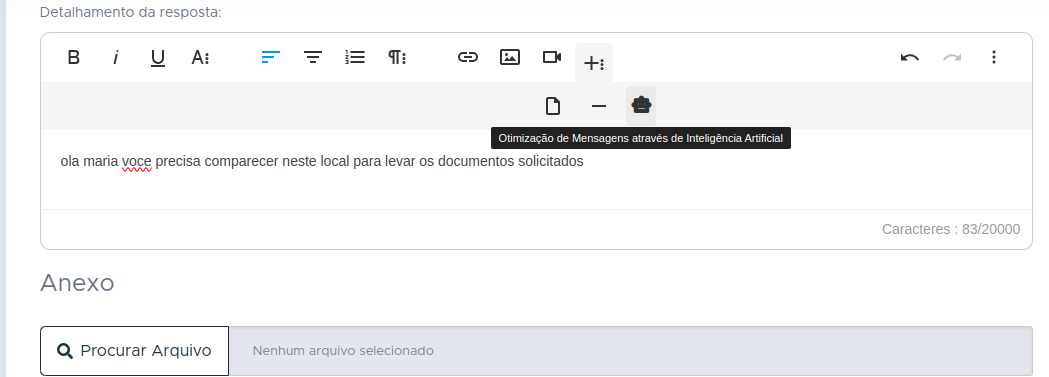
Task: Open more text formatting options
Action: pyautogui.click(x=200, y=57)
